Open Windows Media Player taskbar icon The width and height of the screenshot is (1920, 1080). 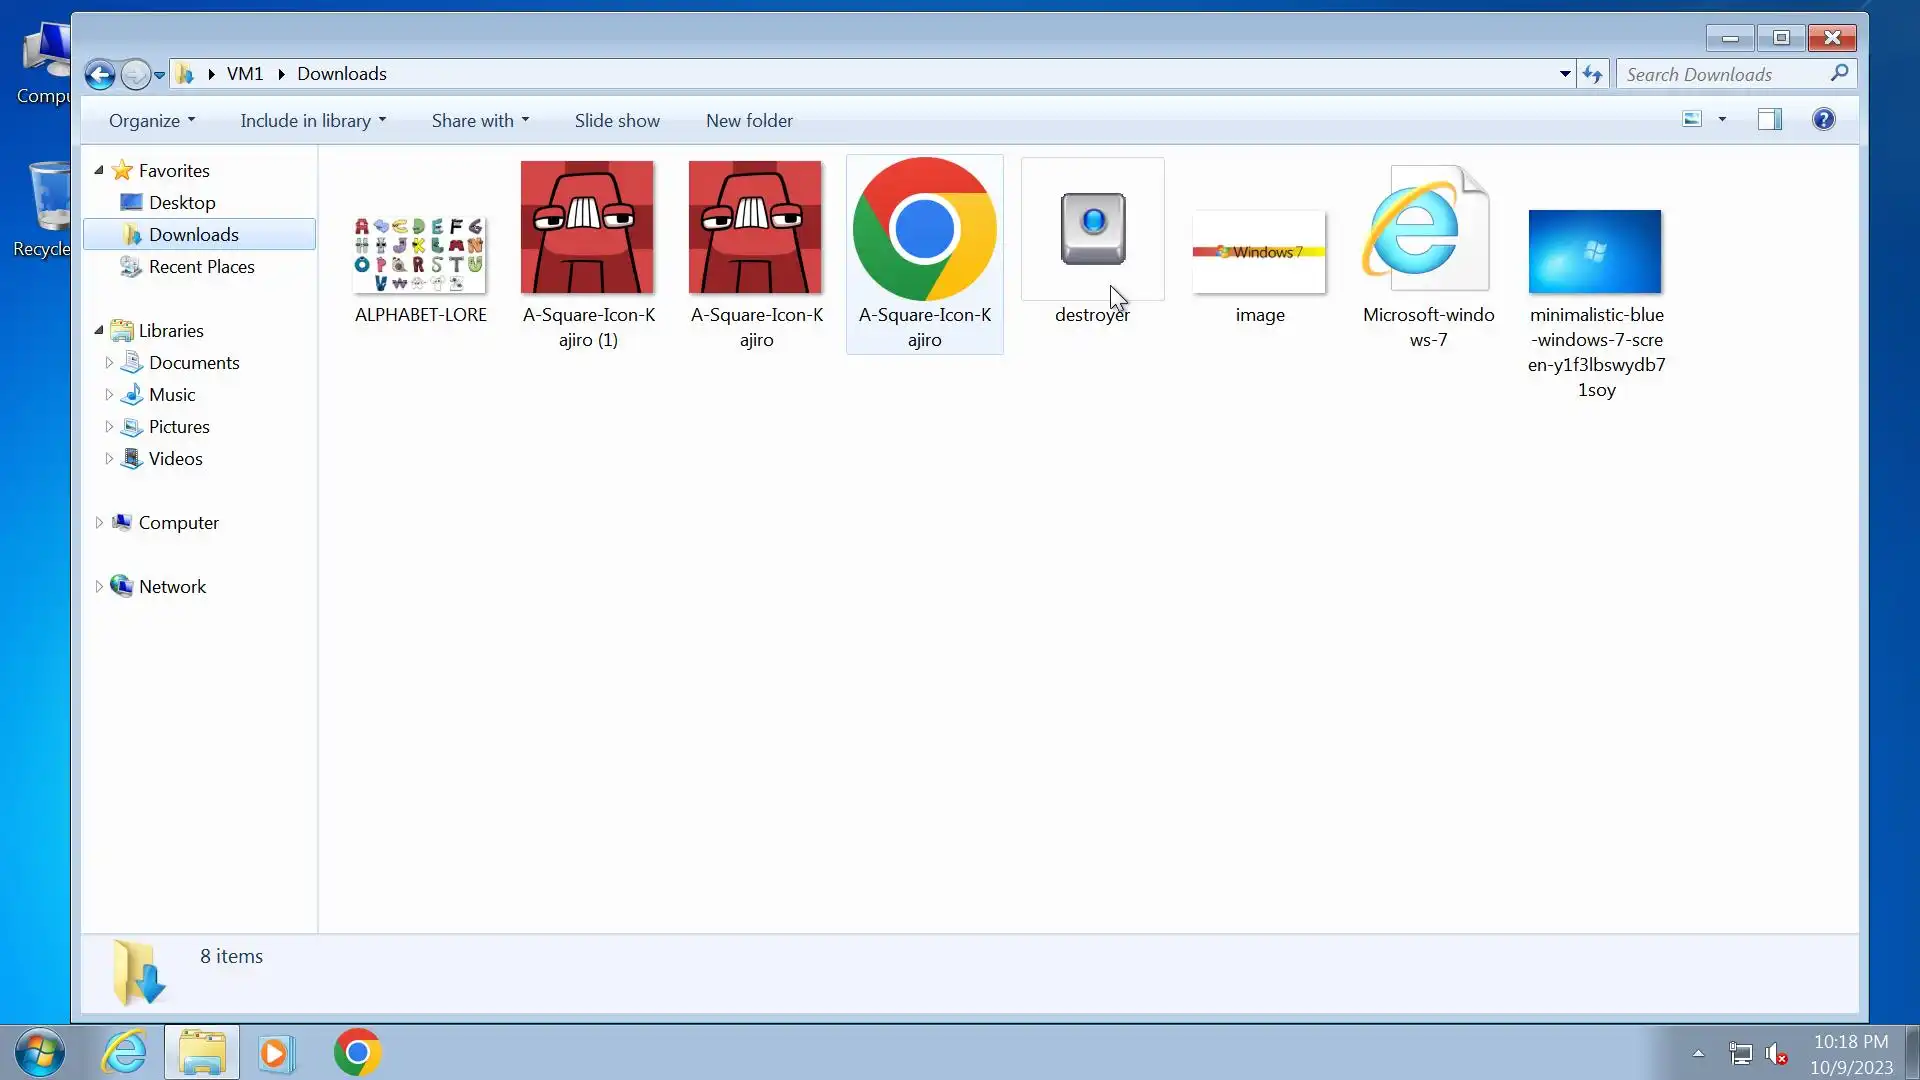coord(276,1053)
